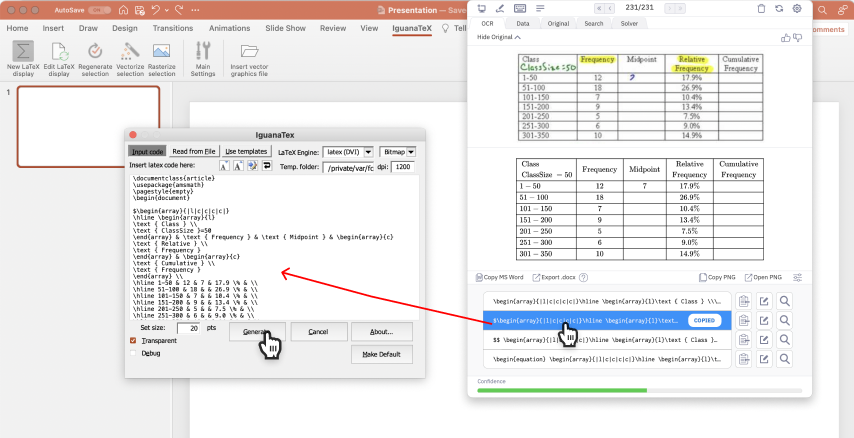This screenshot has height=438, width=854.
Task: Go to the first OCR snip
Action: 599,8
